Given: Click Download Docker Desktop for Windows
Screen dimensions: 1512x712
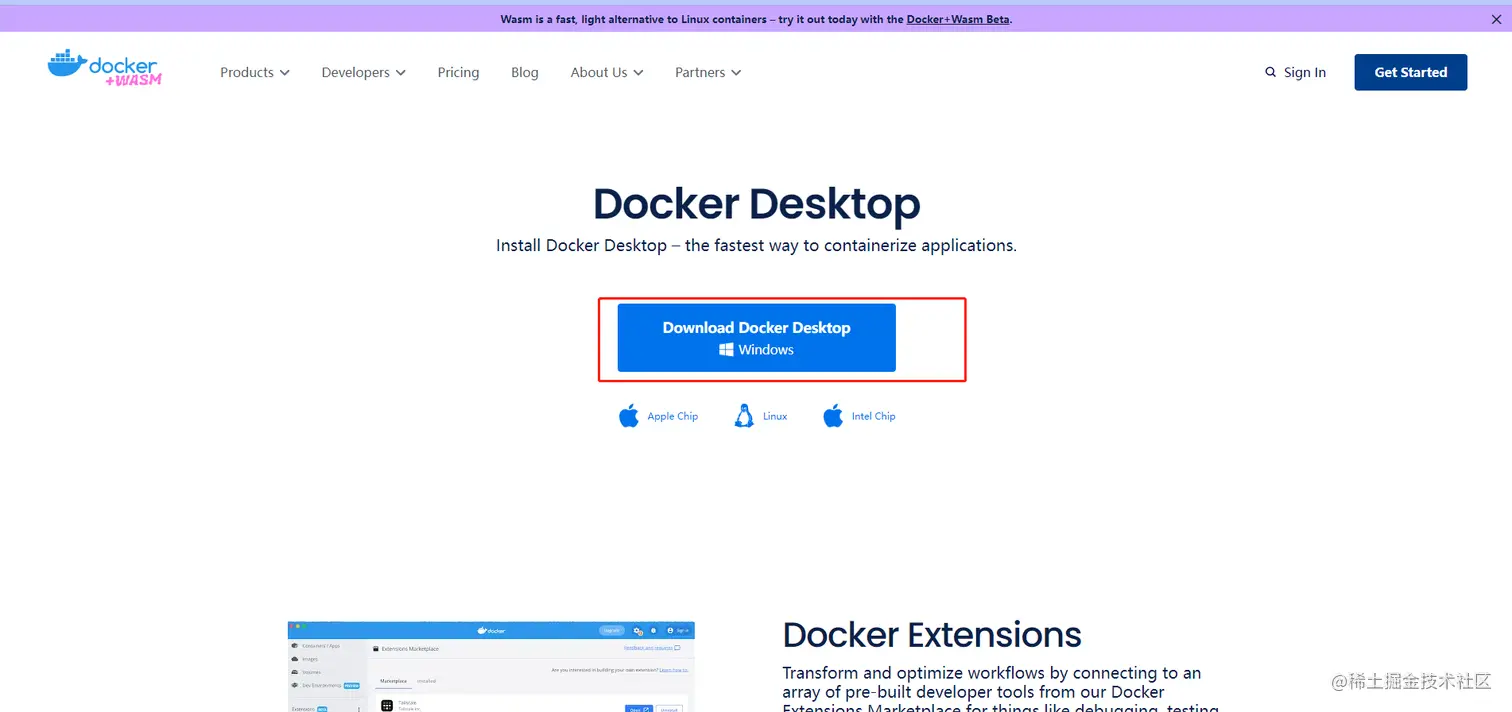Looking at the screenshot, I should point(756,338).
